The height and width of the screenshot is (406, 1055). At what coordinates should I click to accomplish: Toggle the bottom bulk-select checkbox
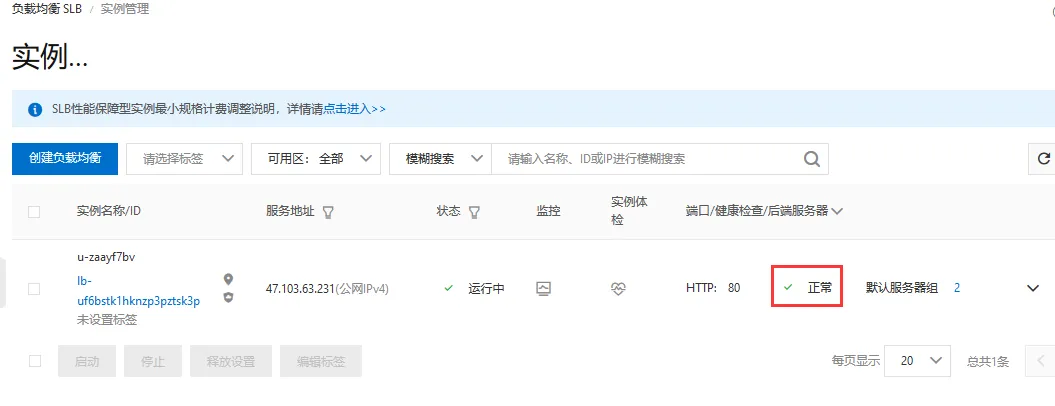tap(34, 361)
